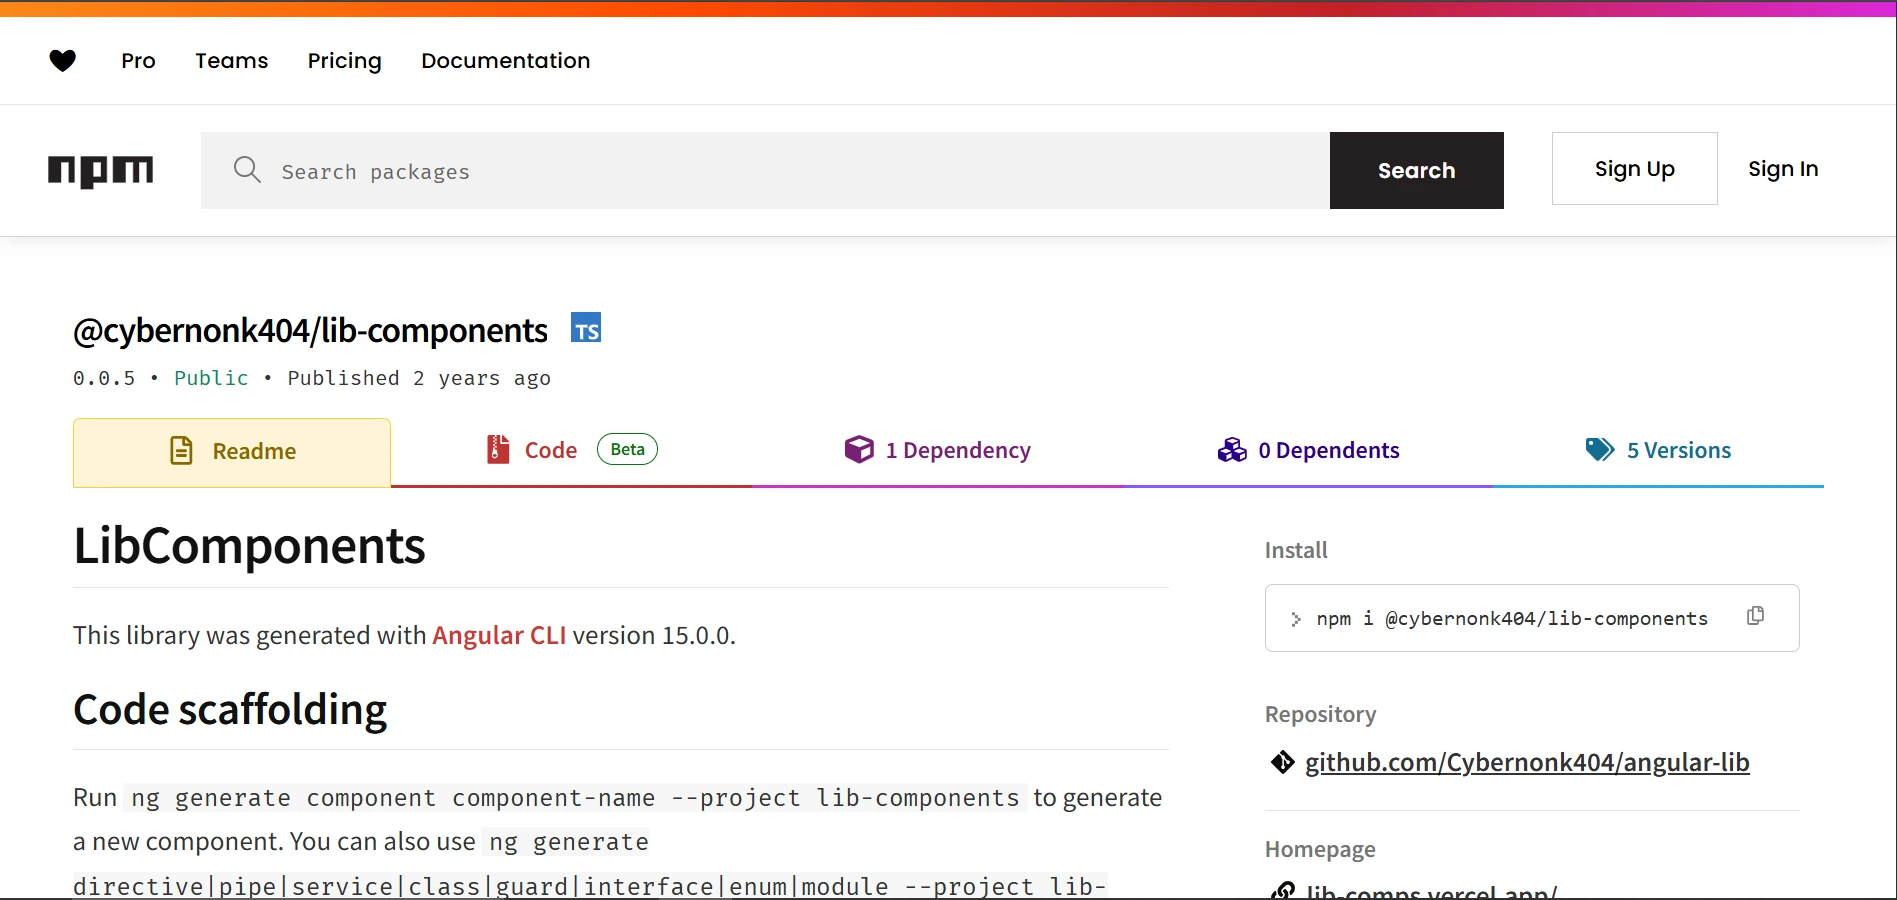1897x900 pixels.
Task: Switch to the Code tab
Action: (550, 451)
